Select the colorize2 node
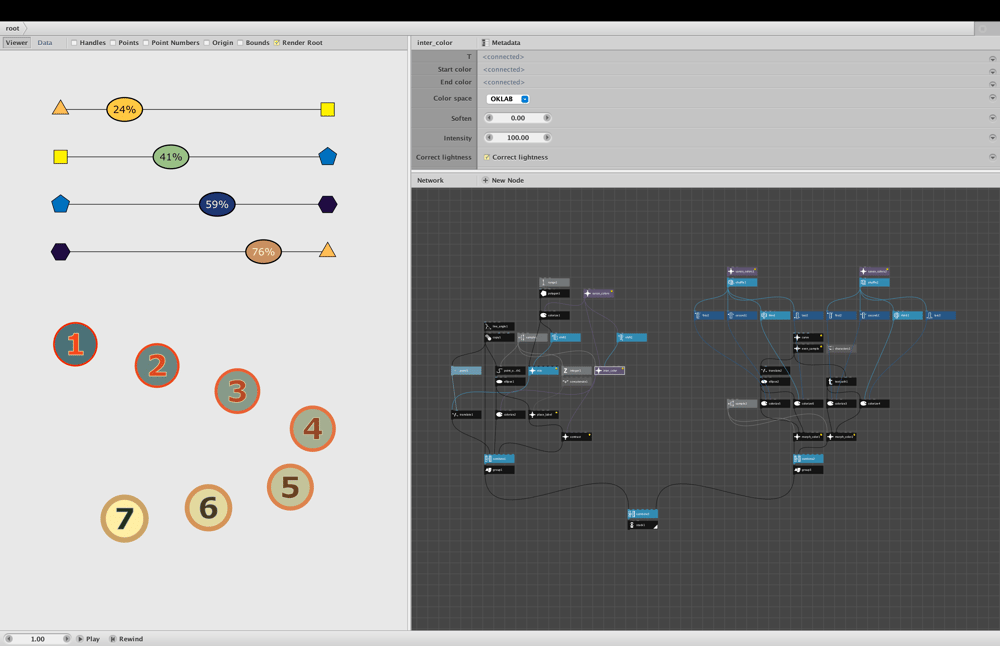The width and height of the screenshot is (1000, 646). 510,415
